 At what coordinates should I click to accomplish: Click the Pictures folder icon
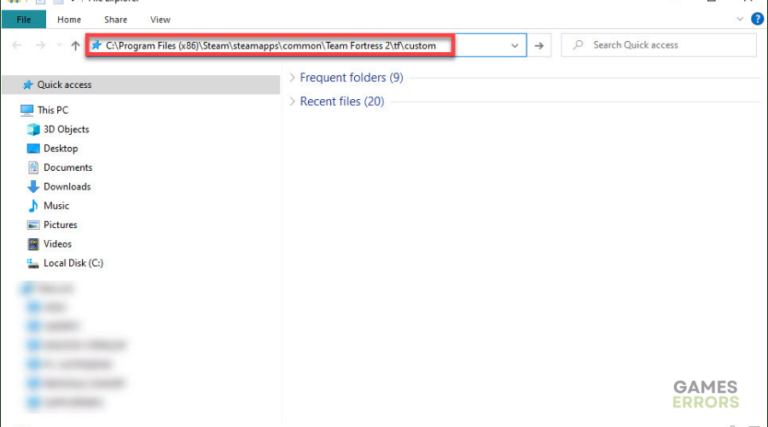pos(33,225)
